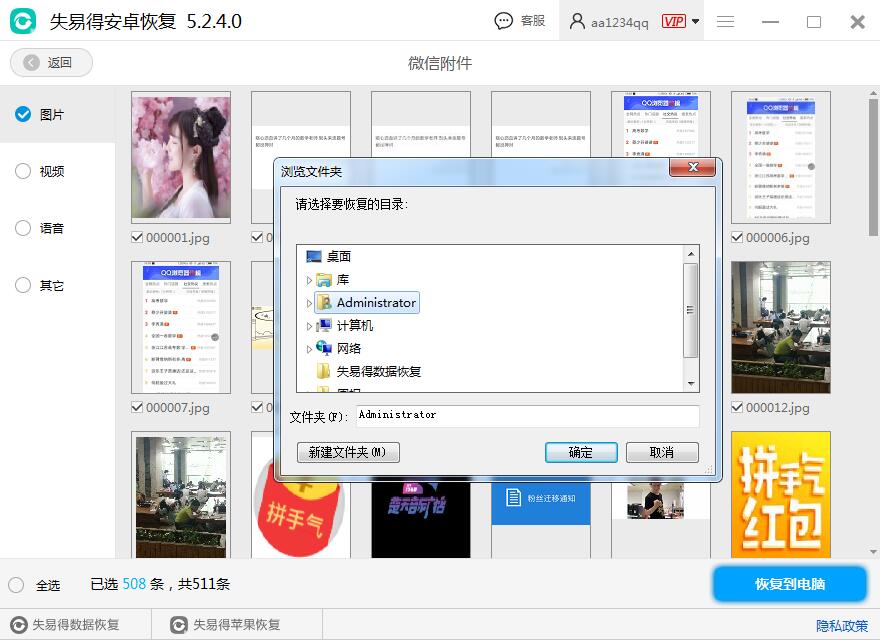Click the 返回 back arrow icon
Image resolution: width=880 pixels, height=640 pixels.
[30, 62]
